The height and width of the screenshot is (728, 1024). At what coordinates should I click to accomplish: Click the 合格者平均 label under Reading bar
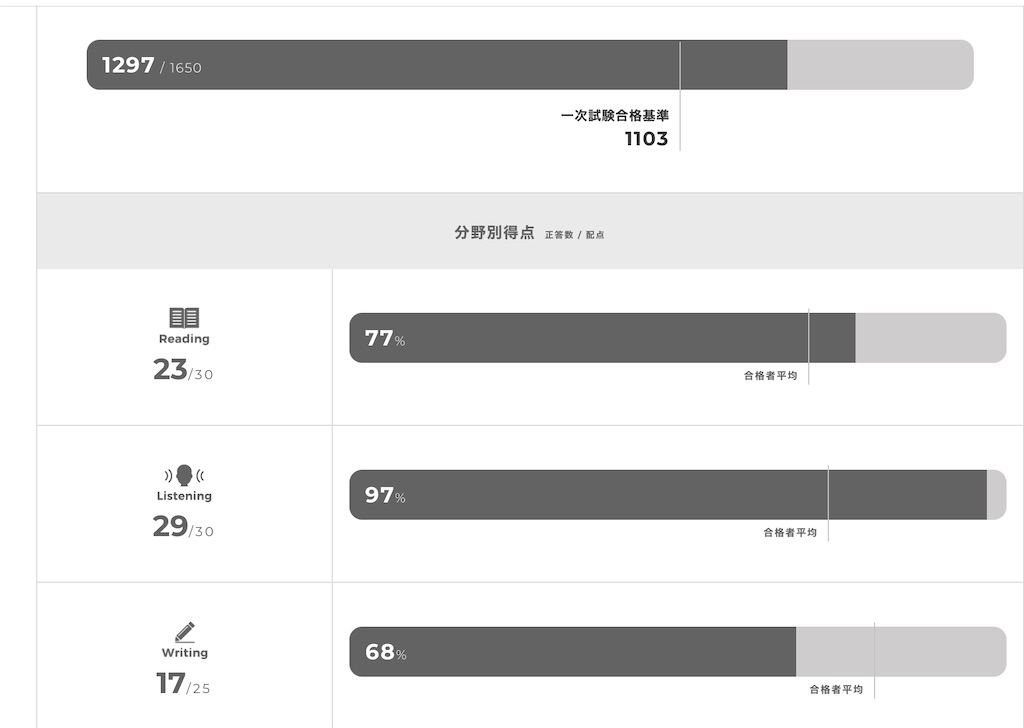pyautogui.click(x=771, y=375)
